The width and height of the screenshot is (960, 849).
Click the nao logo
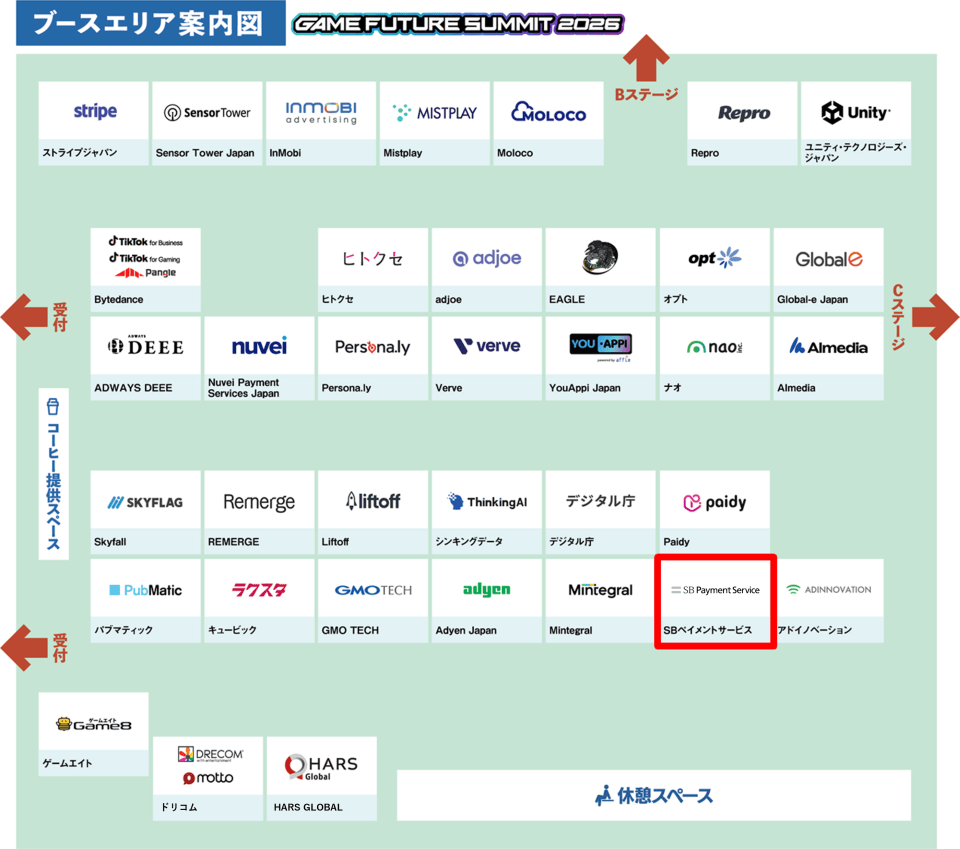click(x=714, y=347)
